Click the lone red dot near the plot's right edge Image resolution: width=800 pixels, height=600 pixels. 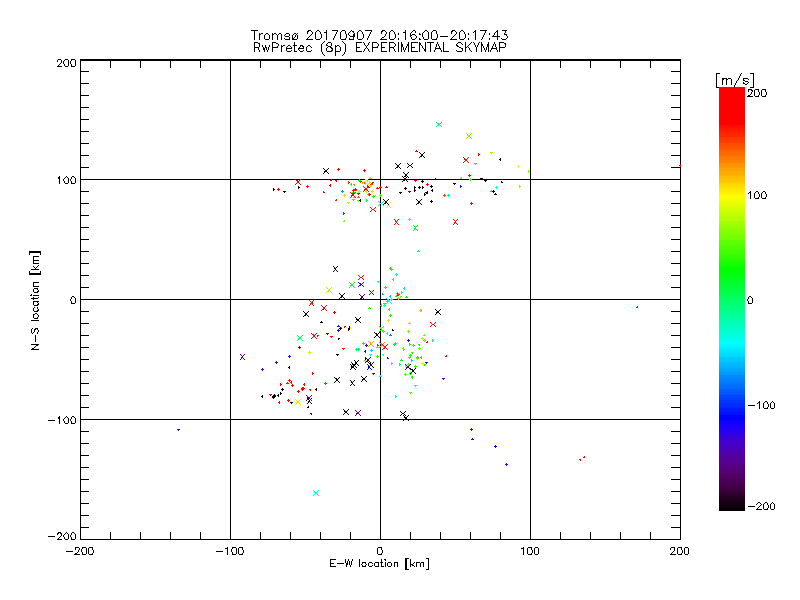[x=637, y=307]
